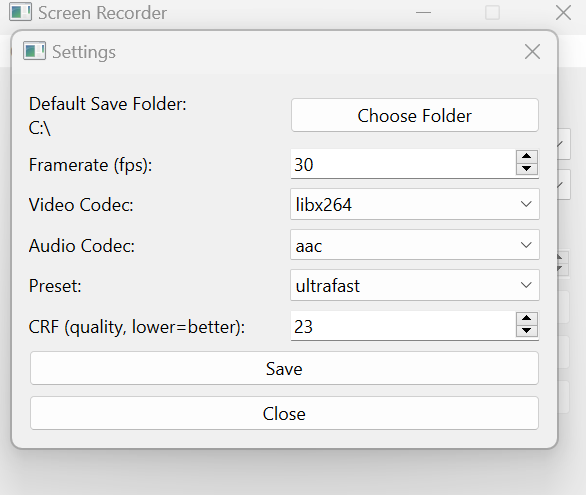Expand the Audio Codec combo box
The width and height of the screenshot is (586, 495).
(x=415, y=245)
